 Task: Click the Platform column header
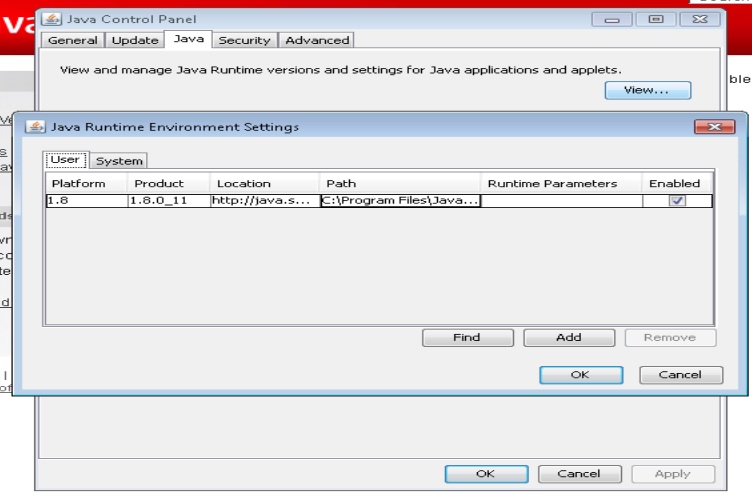pyautogui.click(x=87, y=184)
